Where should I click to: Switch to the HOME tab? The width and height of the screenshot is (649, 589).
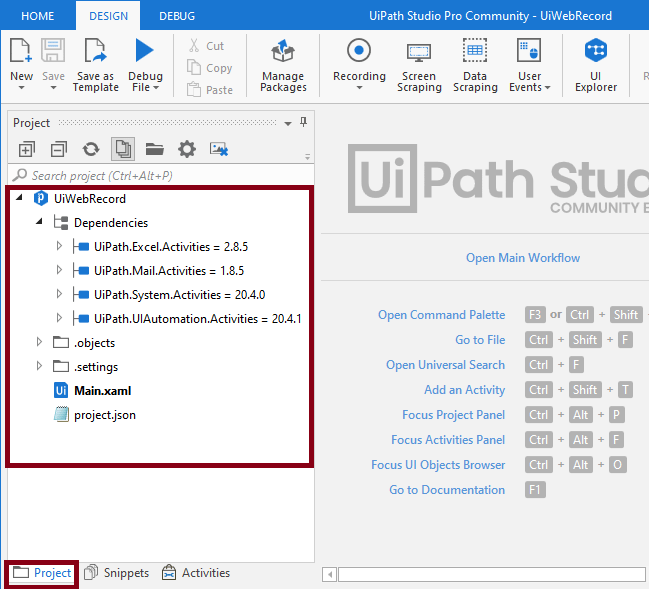click(x=38, y=16)
